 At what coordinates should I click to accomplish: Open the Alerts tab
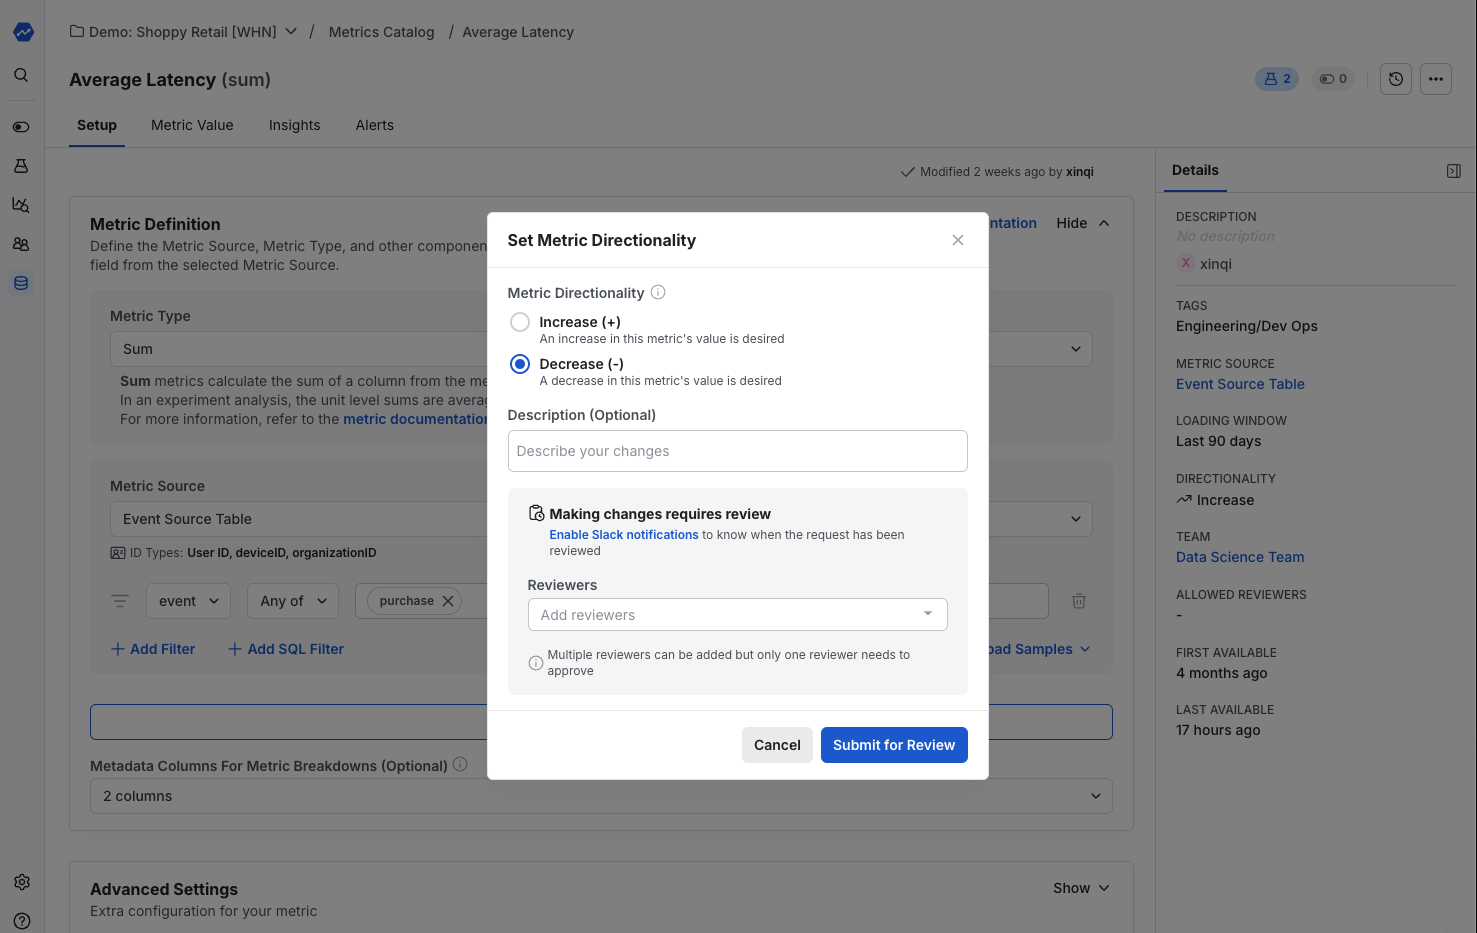374,125
